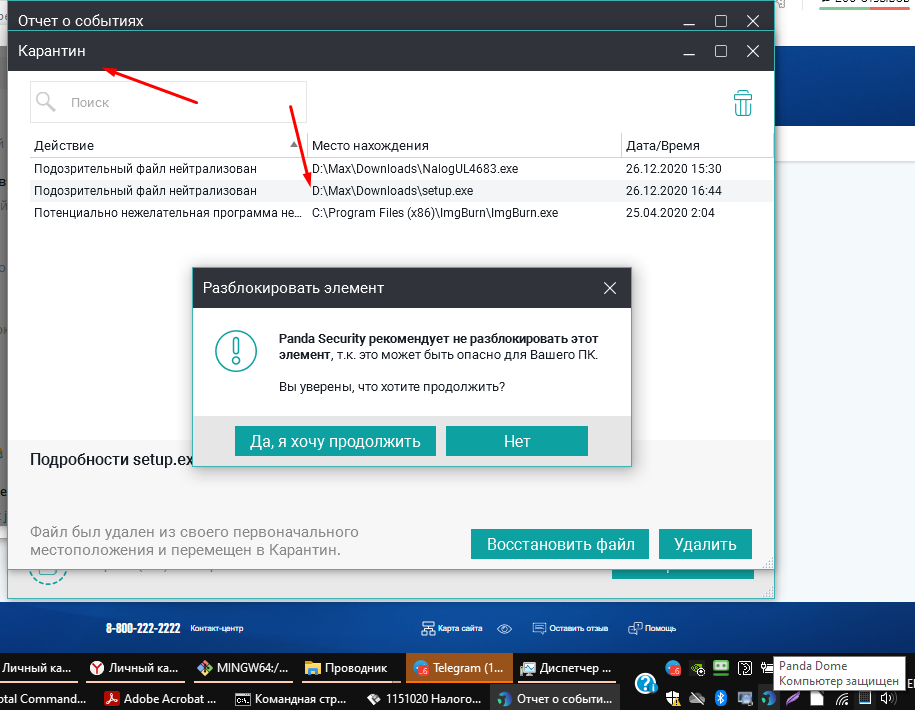
Task: Select the NalogUL4683.exe quarantine row
Action: (401, 169)
